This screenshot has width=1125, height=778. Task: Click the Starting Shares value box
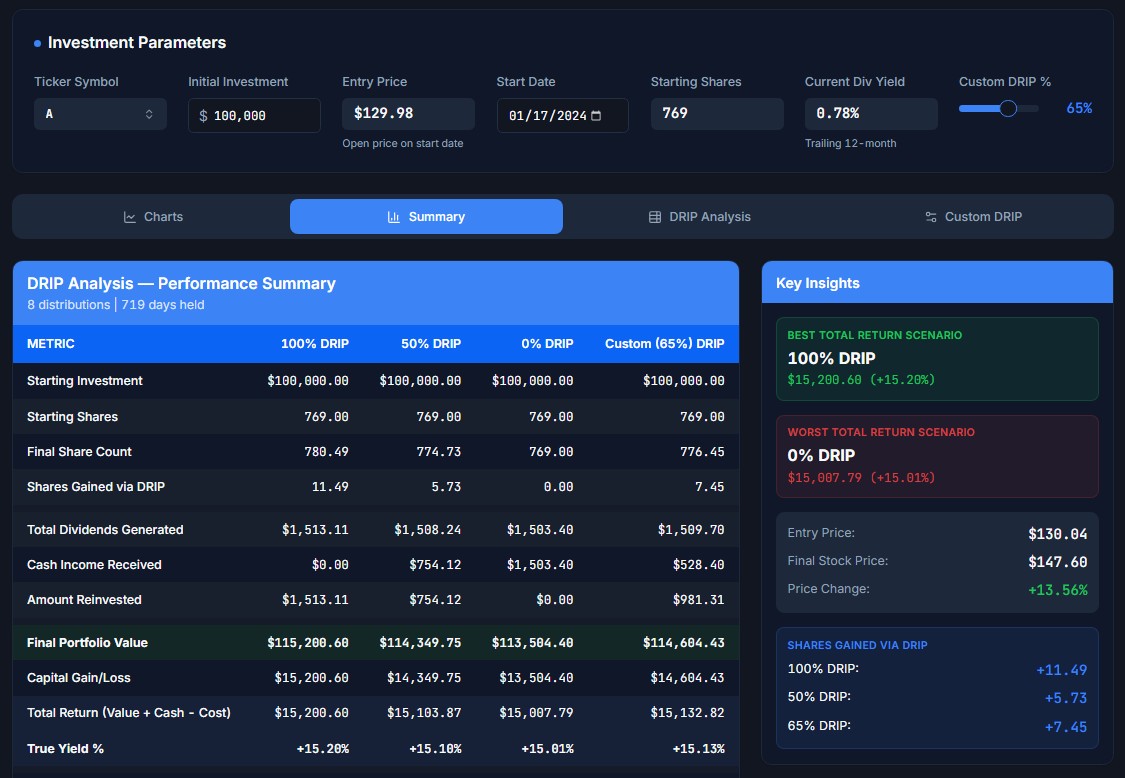(716, 113)
